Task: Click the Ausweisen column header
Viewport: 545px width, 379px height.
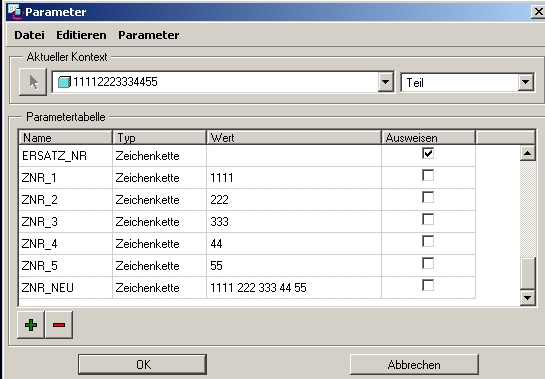Action: [429, 138]
